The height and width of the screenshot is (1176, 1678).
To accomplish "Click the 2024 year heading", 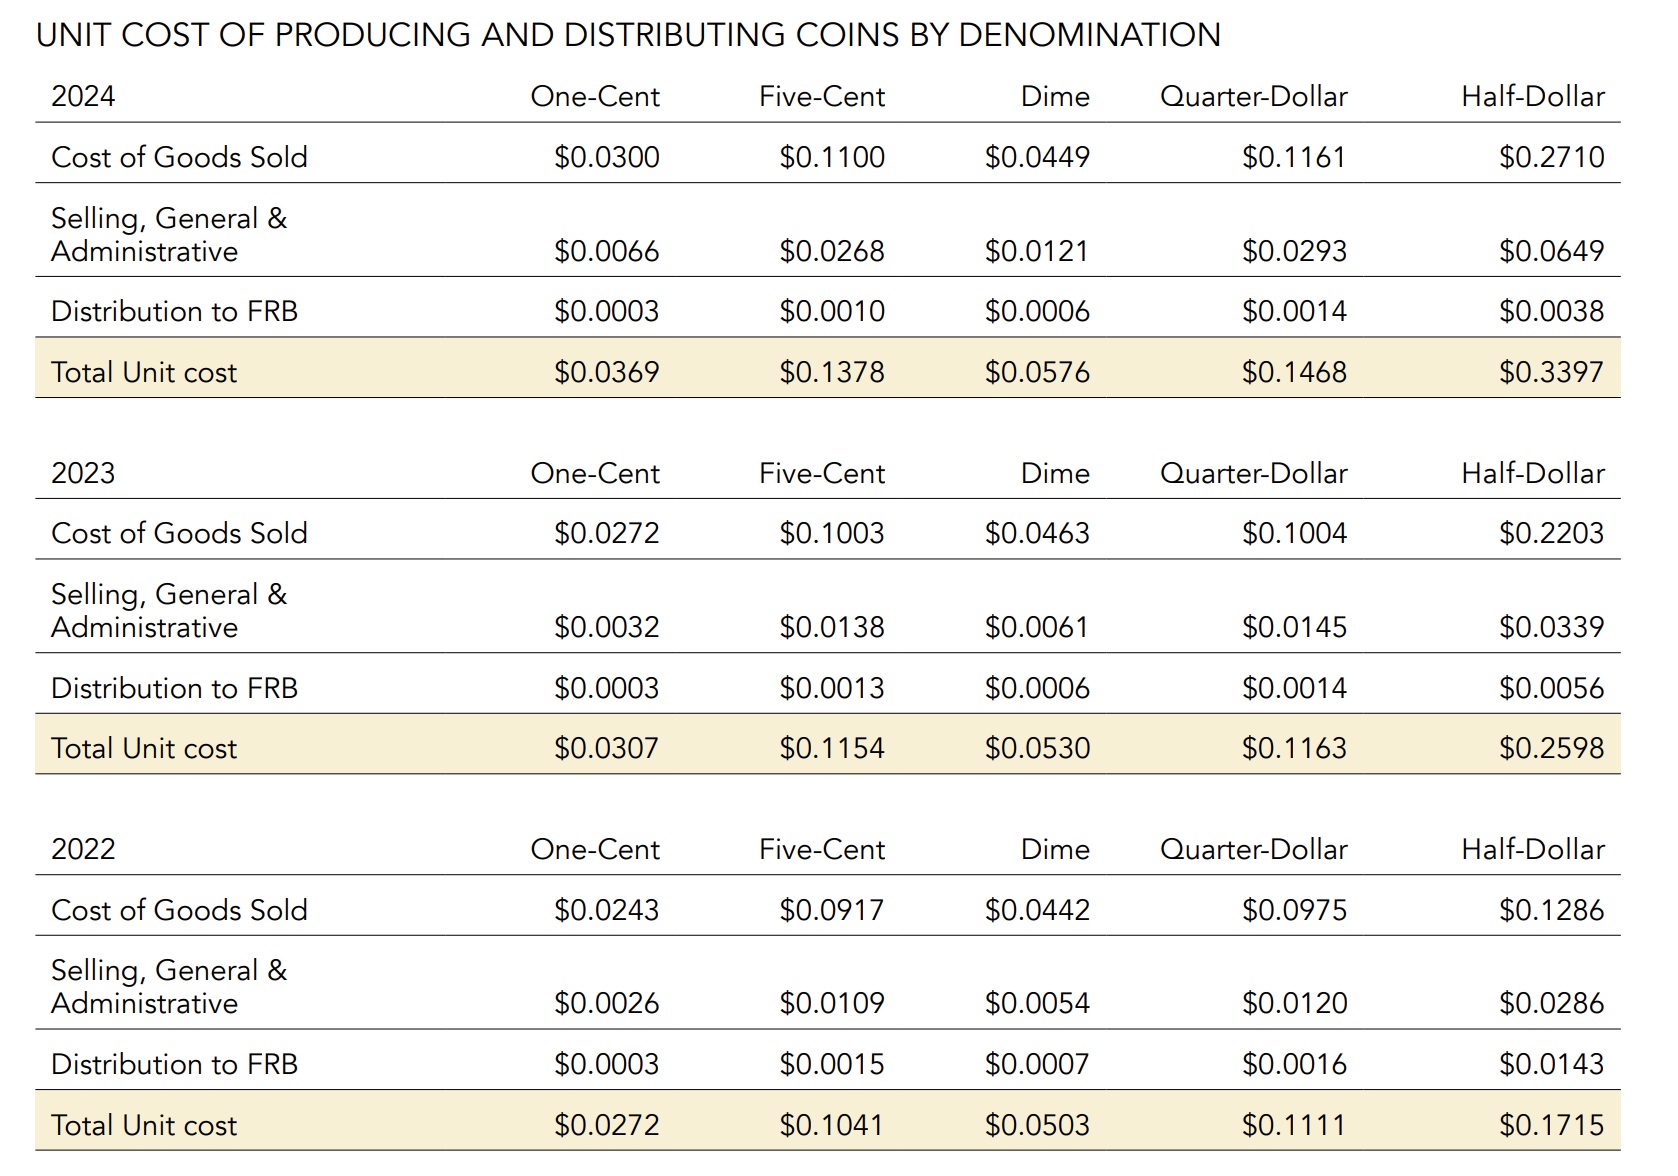I will point(83,96).
